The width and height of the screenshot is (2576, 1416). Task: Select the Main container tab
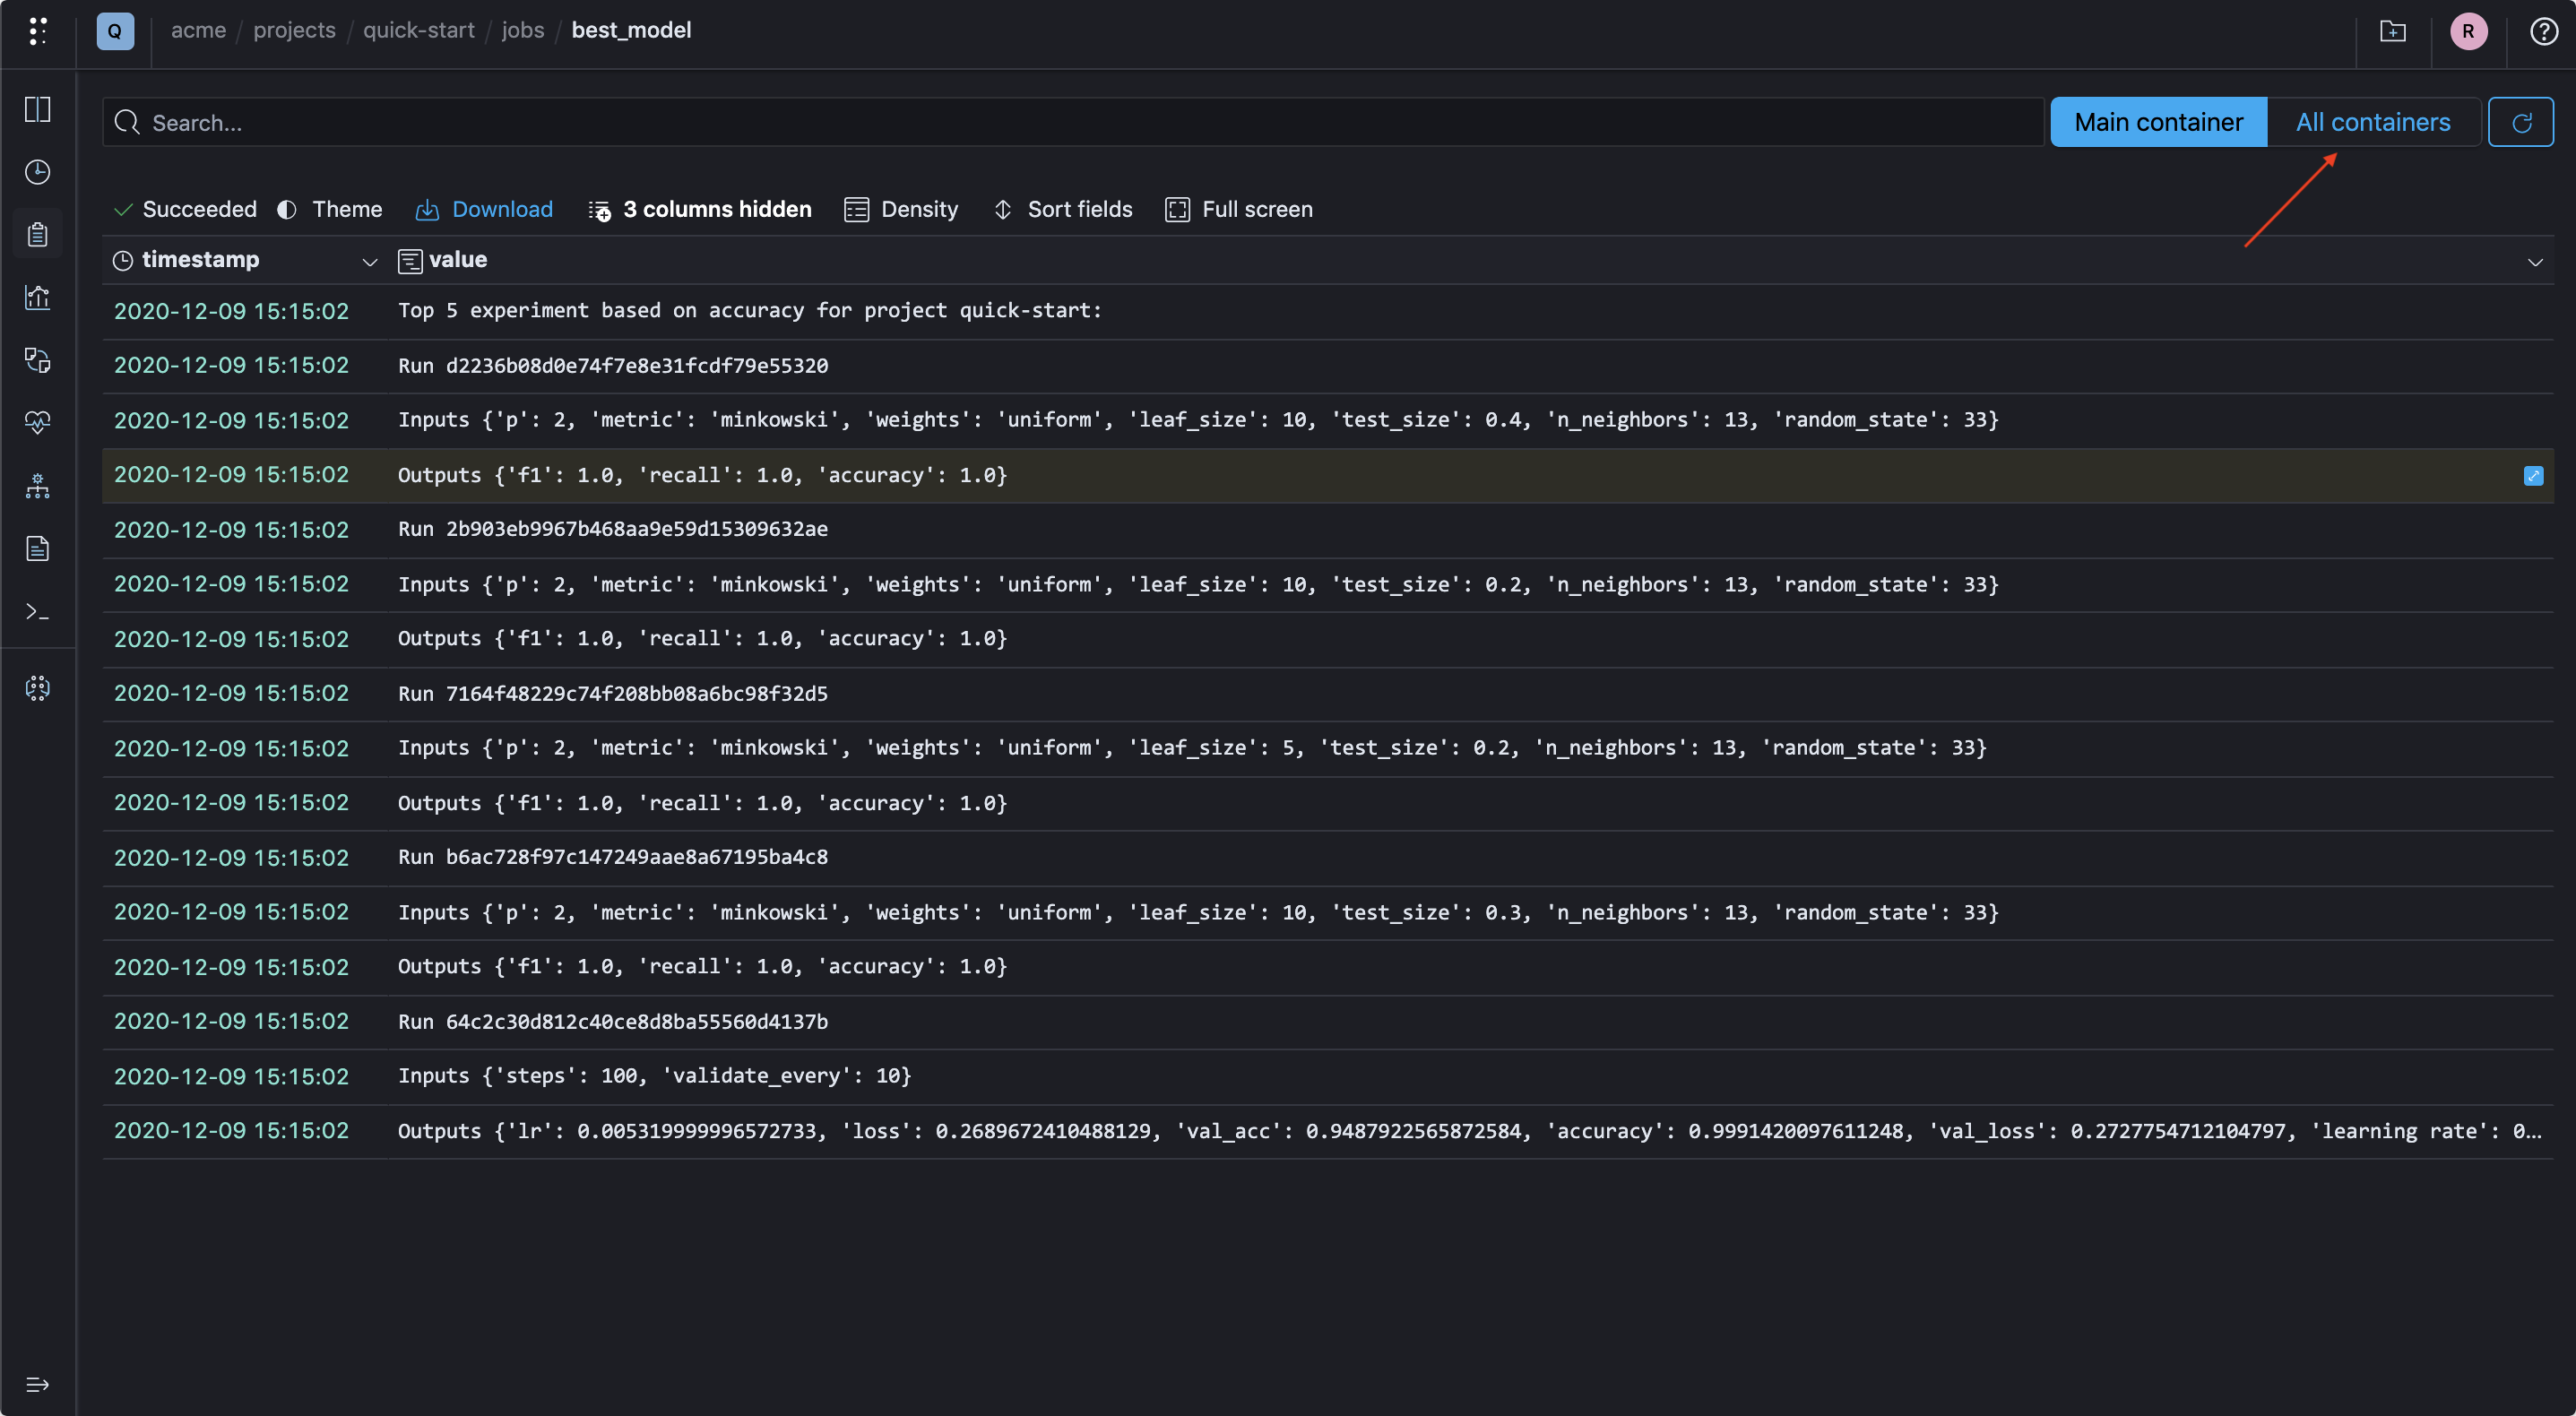pos(2158,122)
